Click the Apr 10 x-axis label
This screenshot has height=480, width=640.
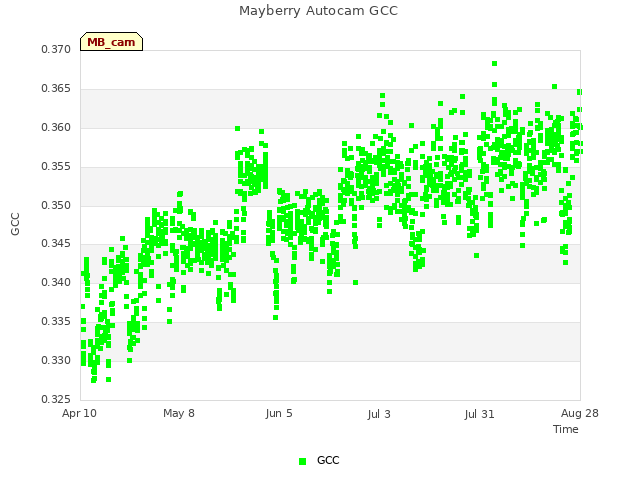point(79,413)
